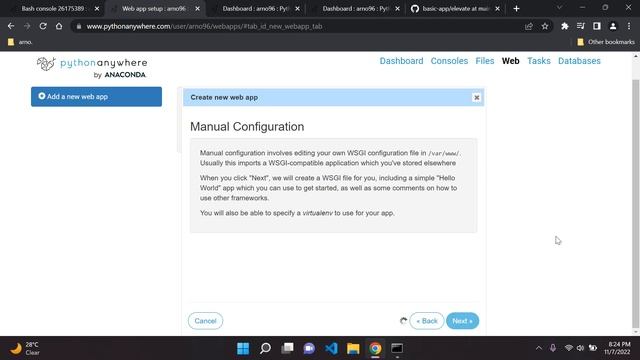The width and height of the screenshot is (640, 360).
Task: Expand the hidden system tray icons
Action: [539, 348]
